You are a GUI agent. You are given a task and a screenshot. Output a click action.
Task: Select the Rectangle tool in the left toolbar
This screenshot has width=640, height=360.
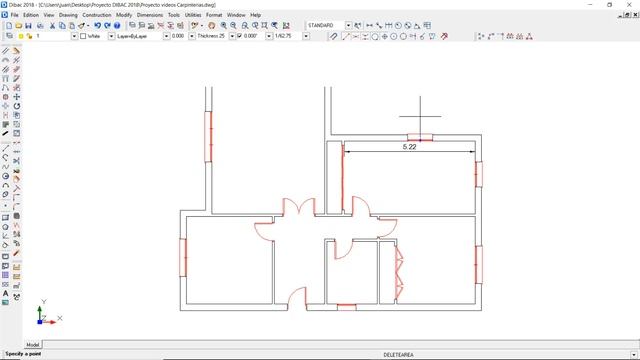point(5,218)
